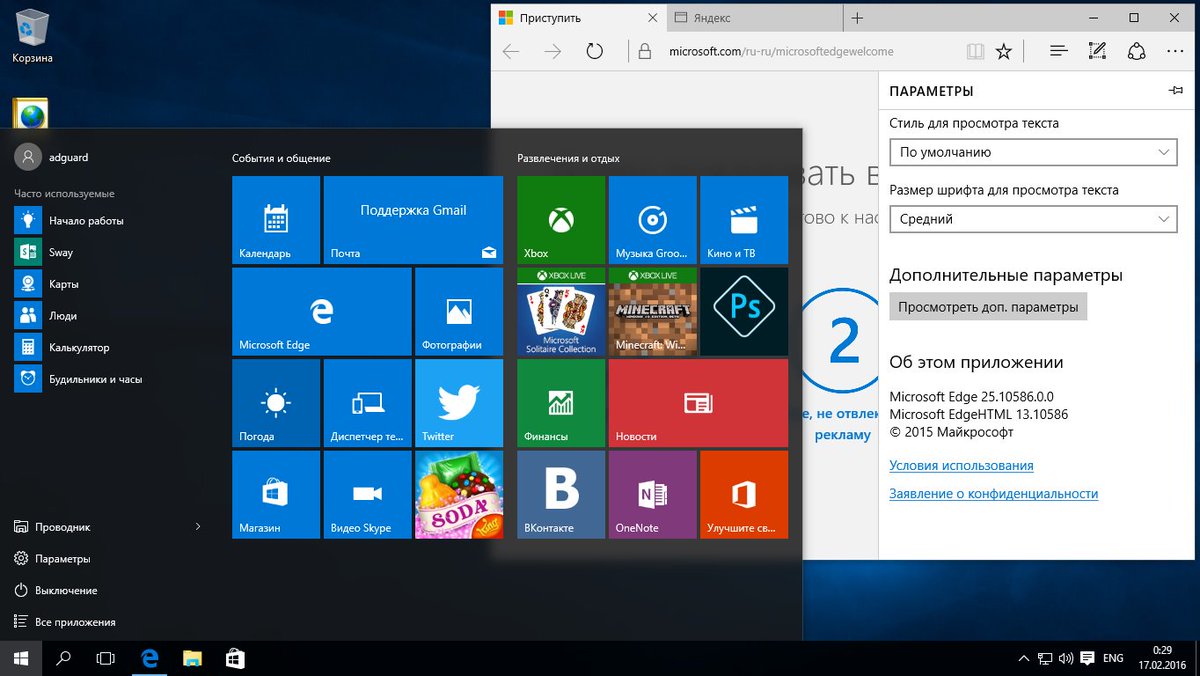Open the Xbox tile
Screen dimensions: 1200x676
[561, 220]
